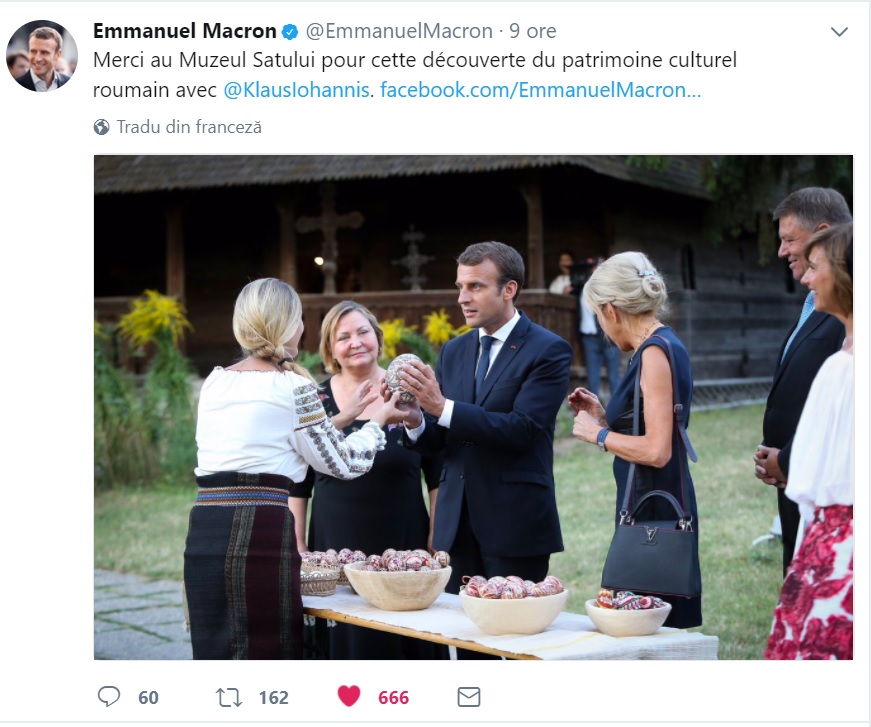Open Emmanuel Macron's profile avatar

click(x=42, y=56)
